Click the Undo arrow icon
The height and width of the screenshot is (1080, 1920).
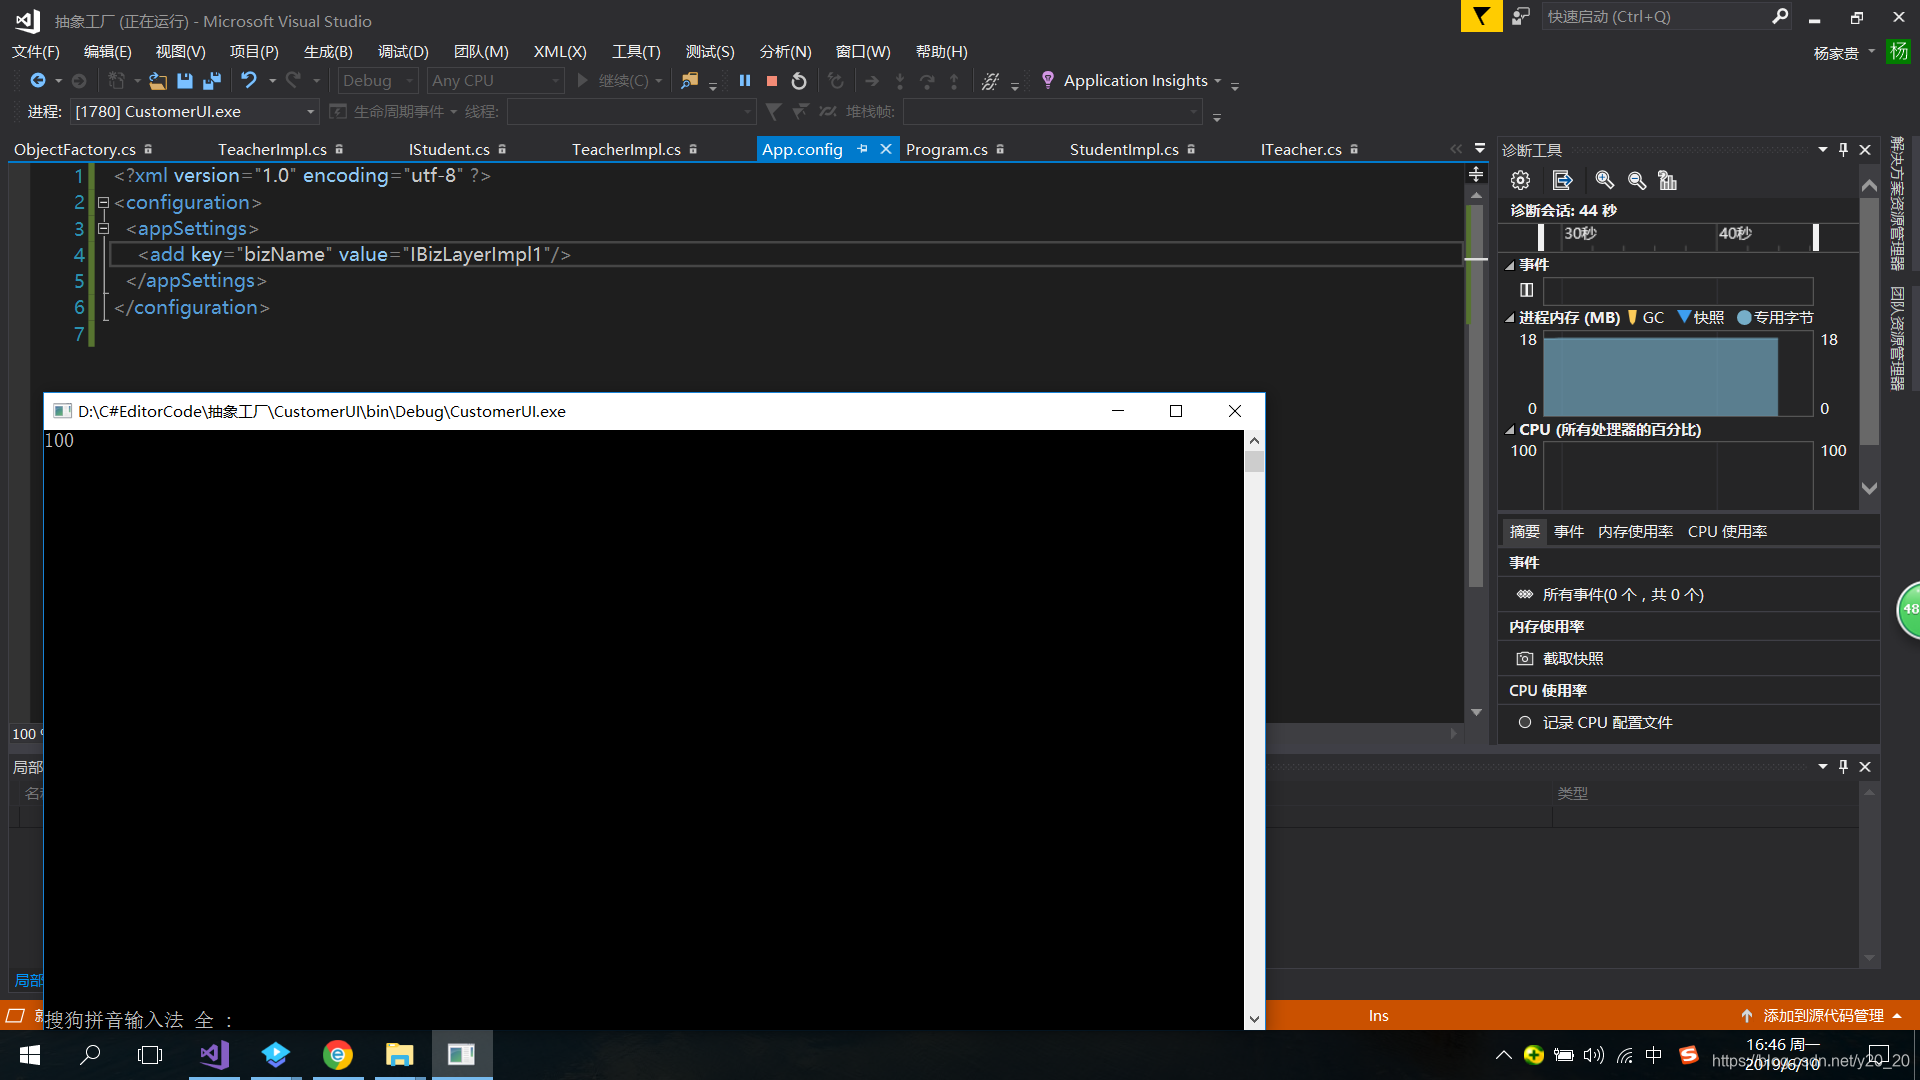(x=249, y=81)
